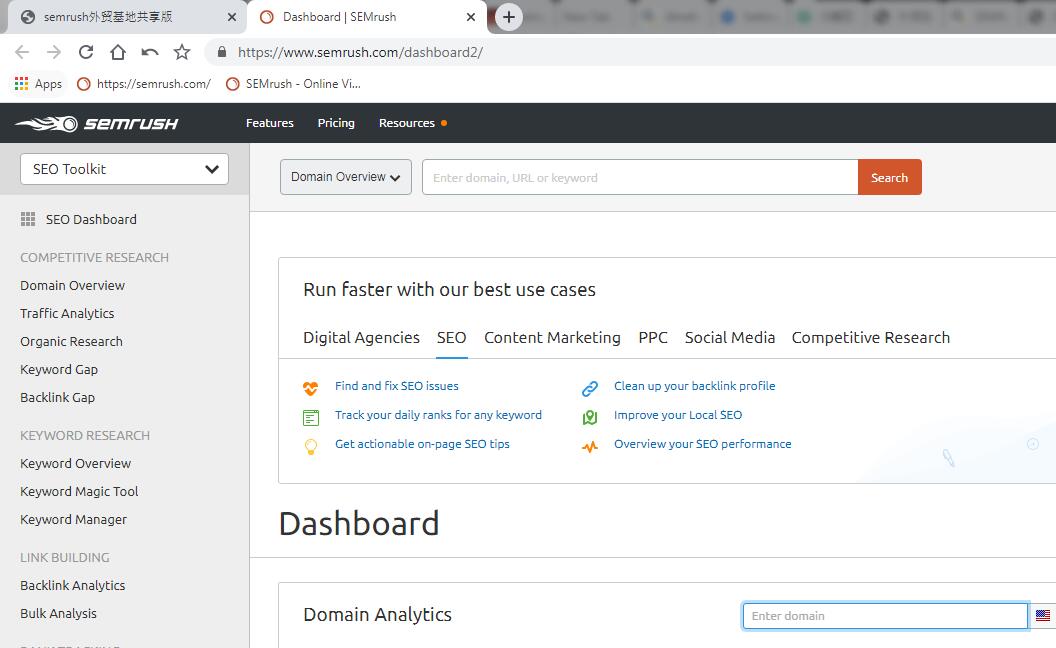Go to browser home icon
Viewport: 1056px width, 648px height.
[x=118, y=52]
